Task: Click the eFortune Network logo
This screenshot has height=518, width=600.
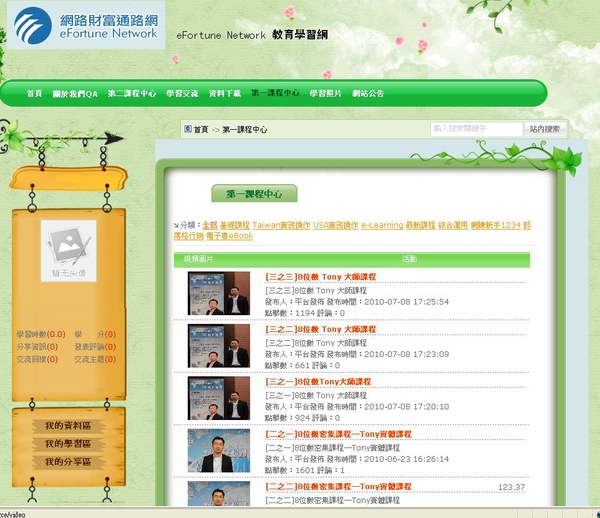Action: tap(86, 25)
